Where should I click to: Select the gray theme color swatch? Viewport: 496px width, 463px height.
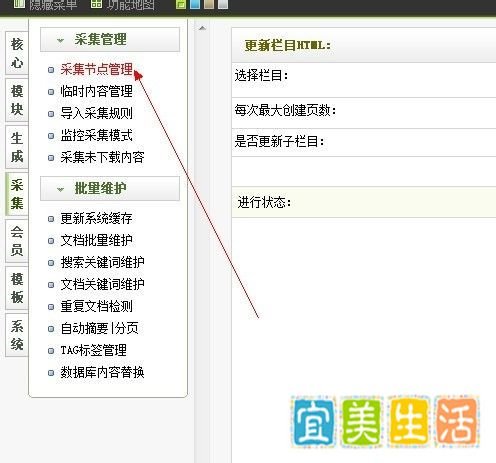point(223,4)
